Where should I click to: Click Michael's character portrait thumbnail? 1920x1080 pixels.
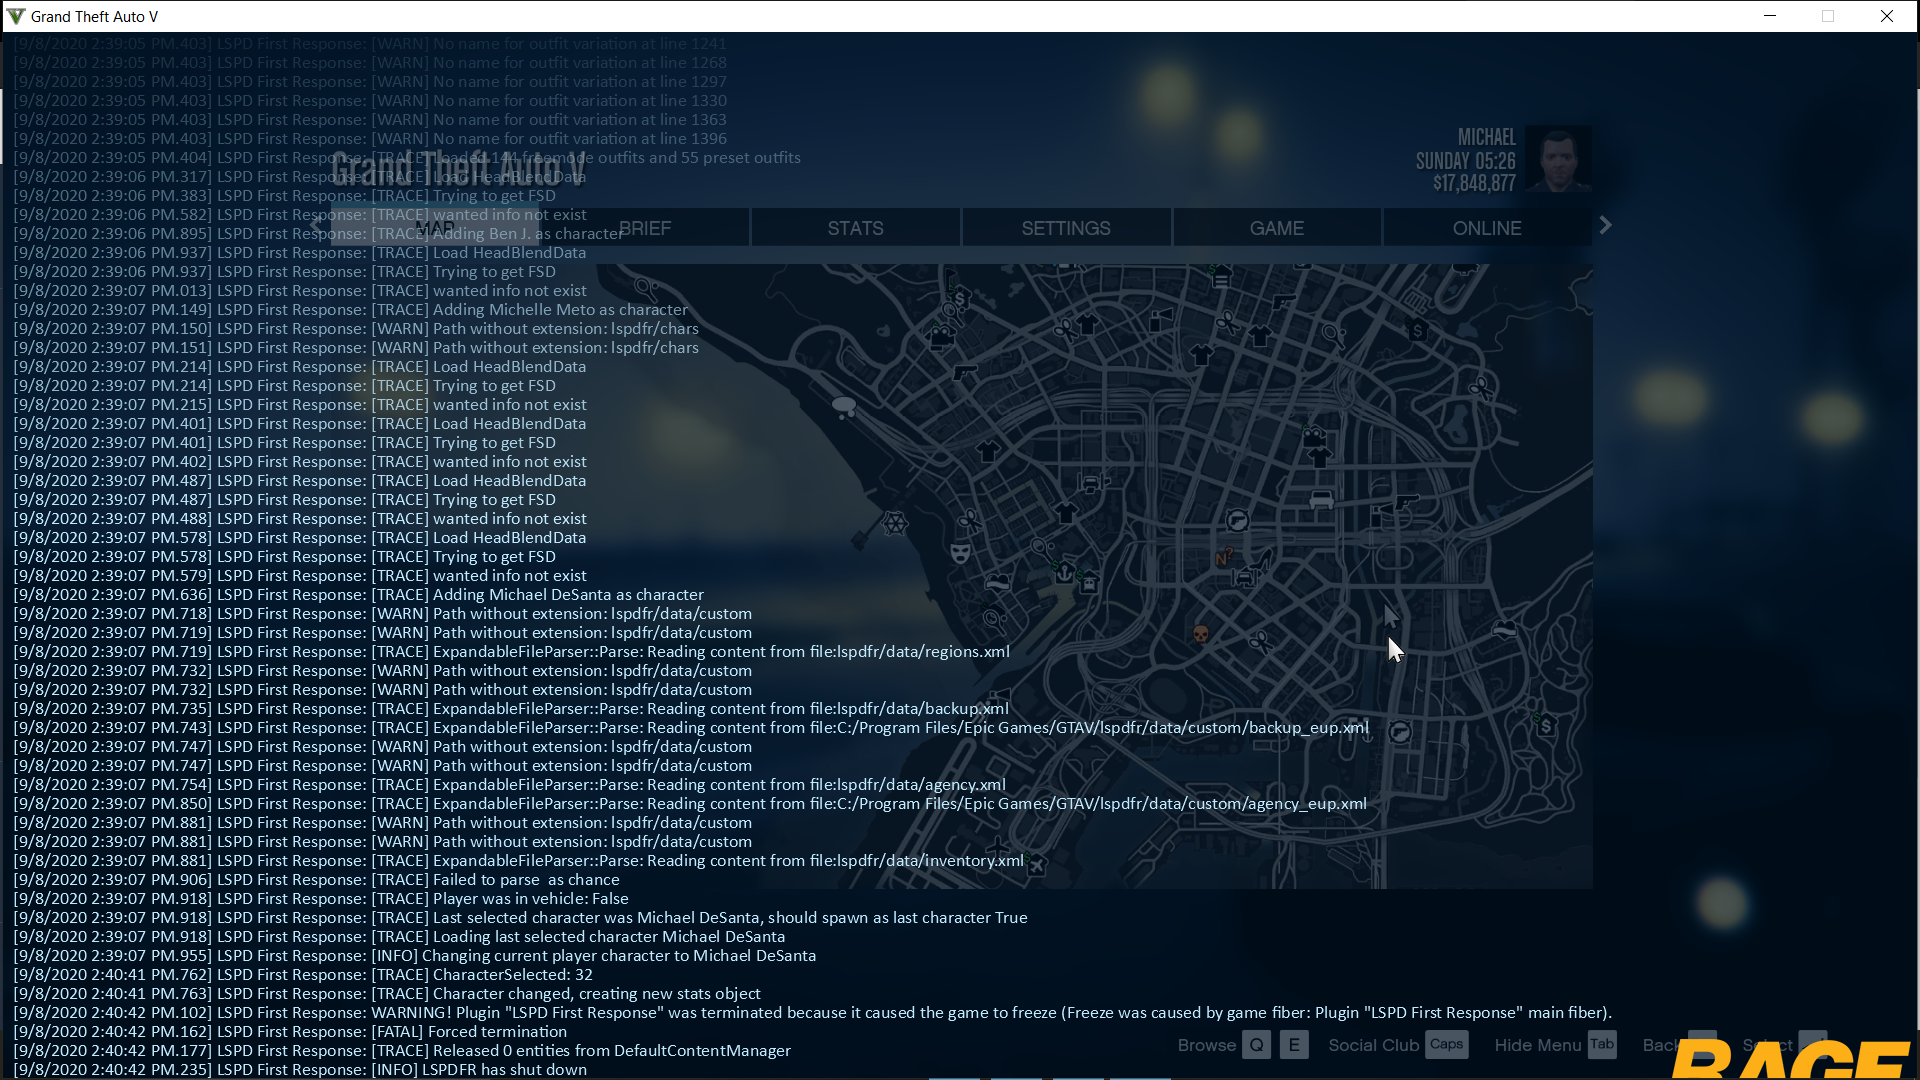pyautogui.click(x=1558, y=158)
